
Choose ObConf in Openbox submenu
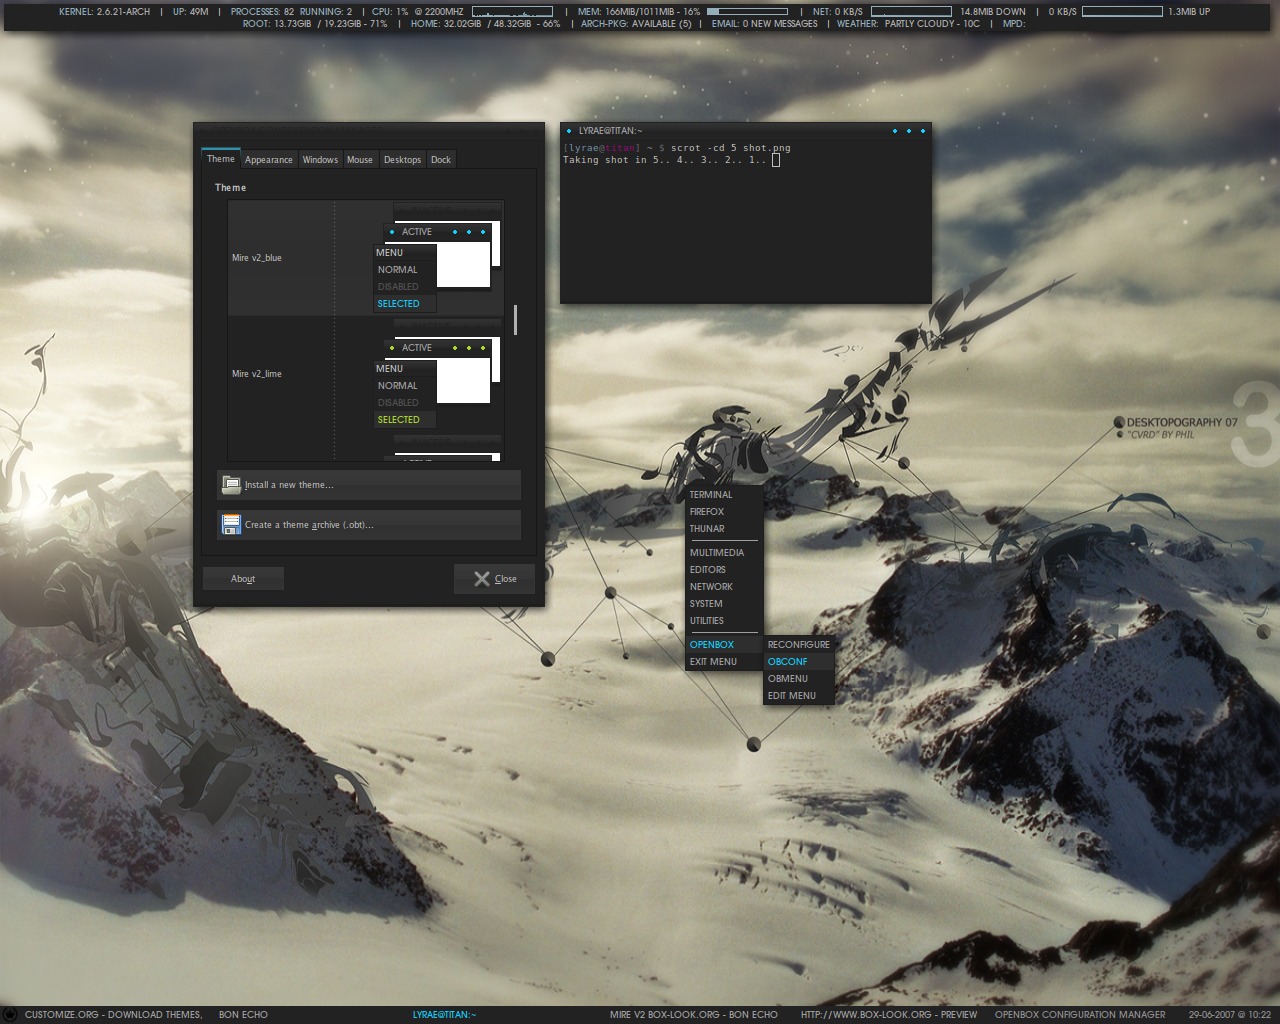[x=798, y=661]
